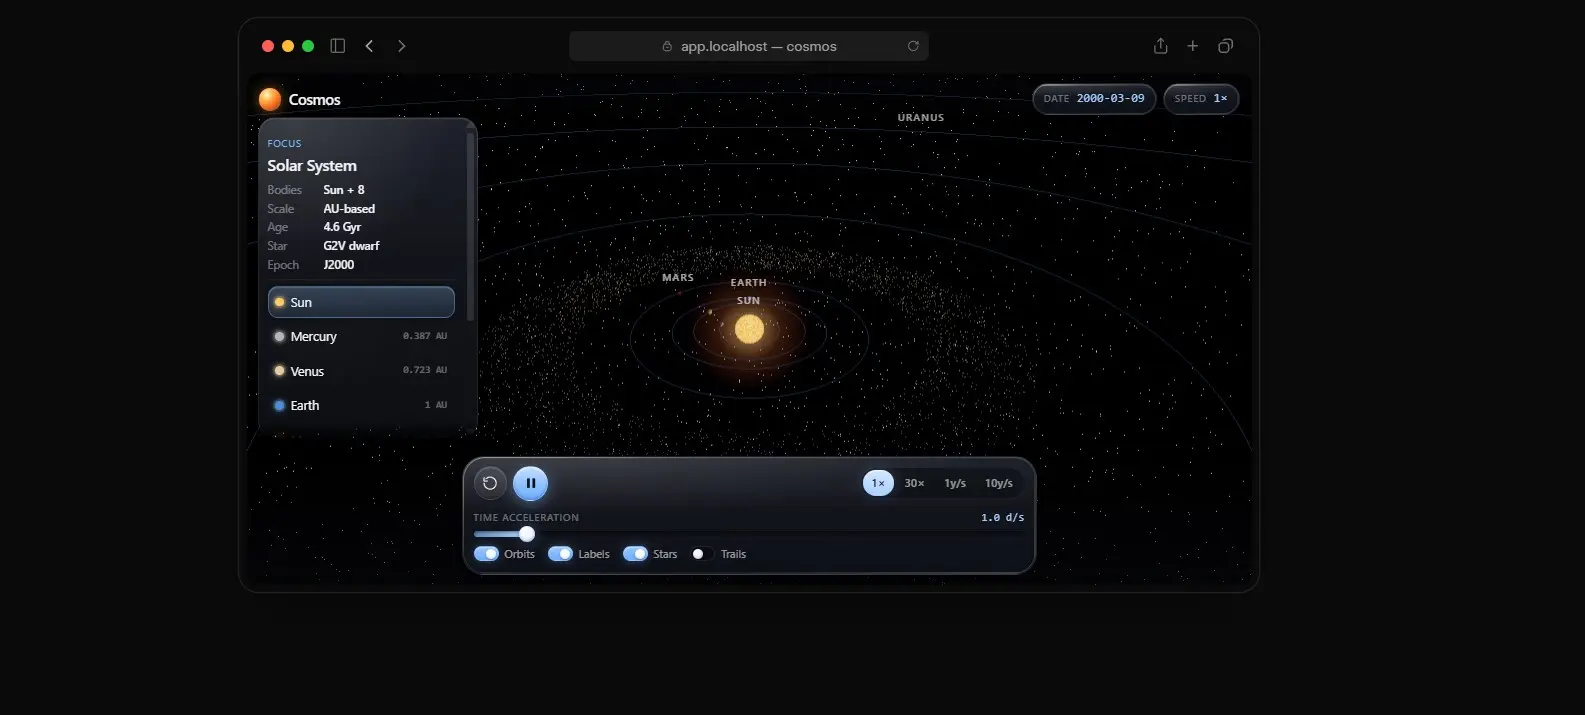
Task: Switch to 1y/s speed preset
Action: pos(955,483)
